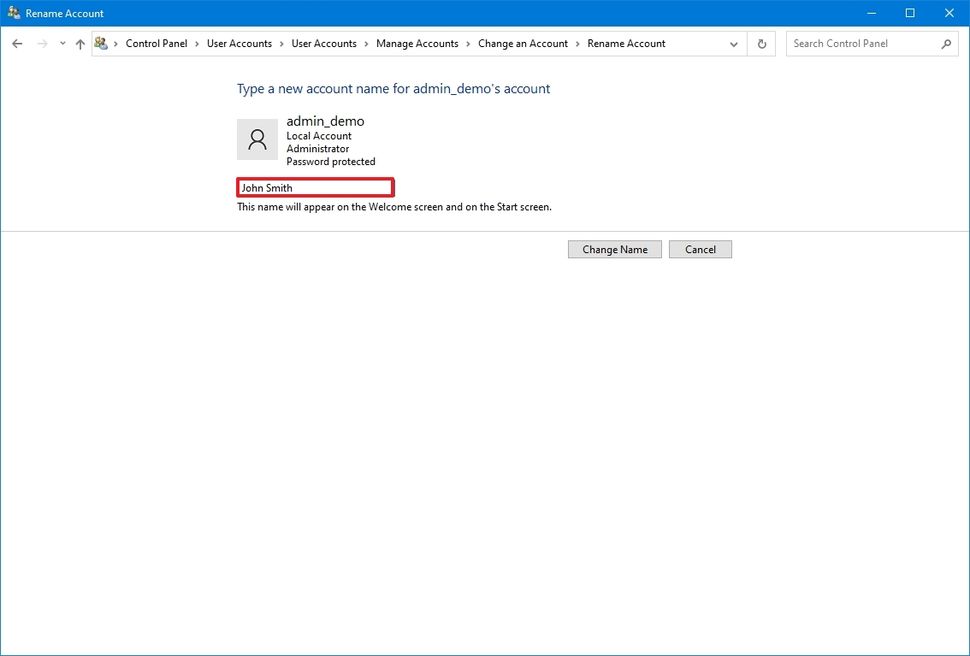Navigate to Control Panel via breadcrumb
Screen dimensions: 970x656
coord(155,43)
